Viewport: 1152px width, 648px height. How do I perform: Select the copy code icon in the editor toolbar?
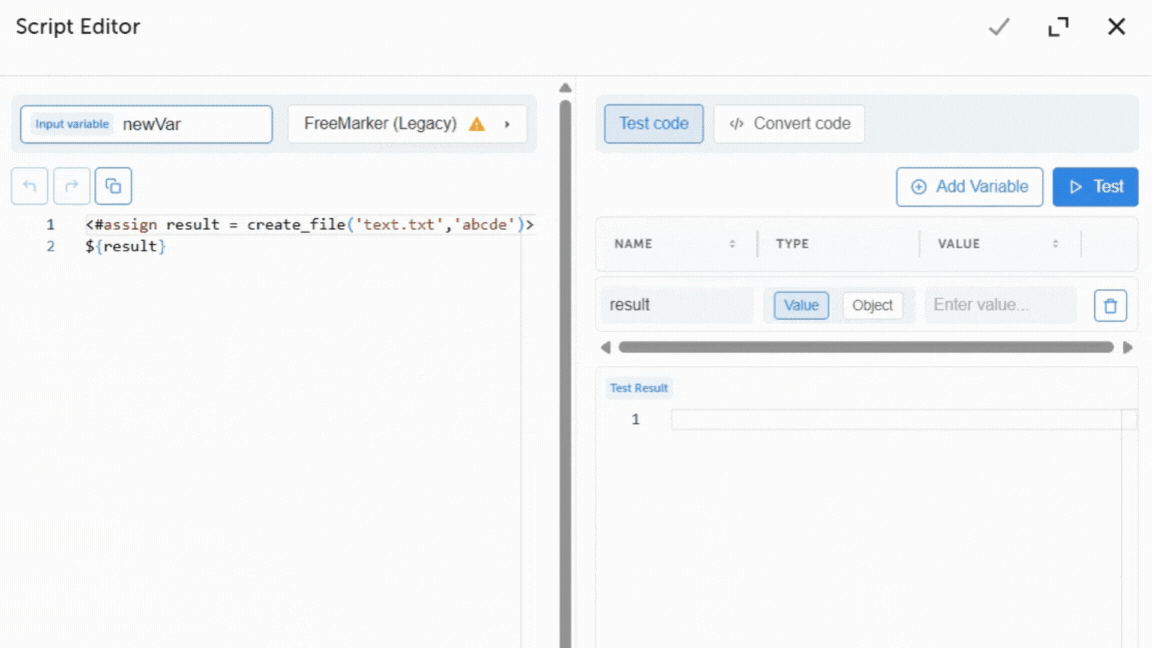pyautogui.click(x=113, y=186)
